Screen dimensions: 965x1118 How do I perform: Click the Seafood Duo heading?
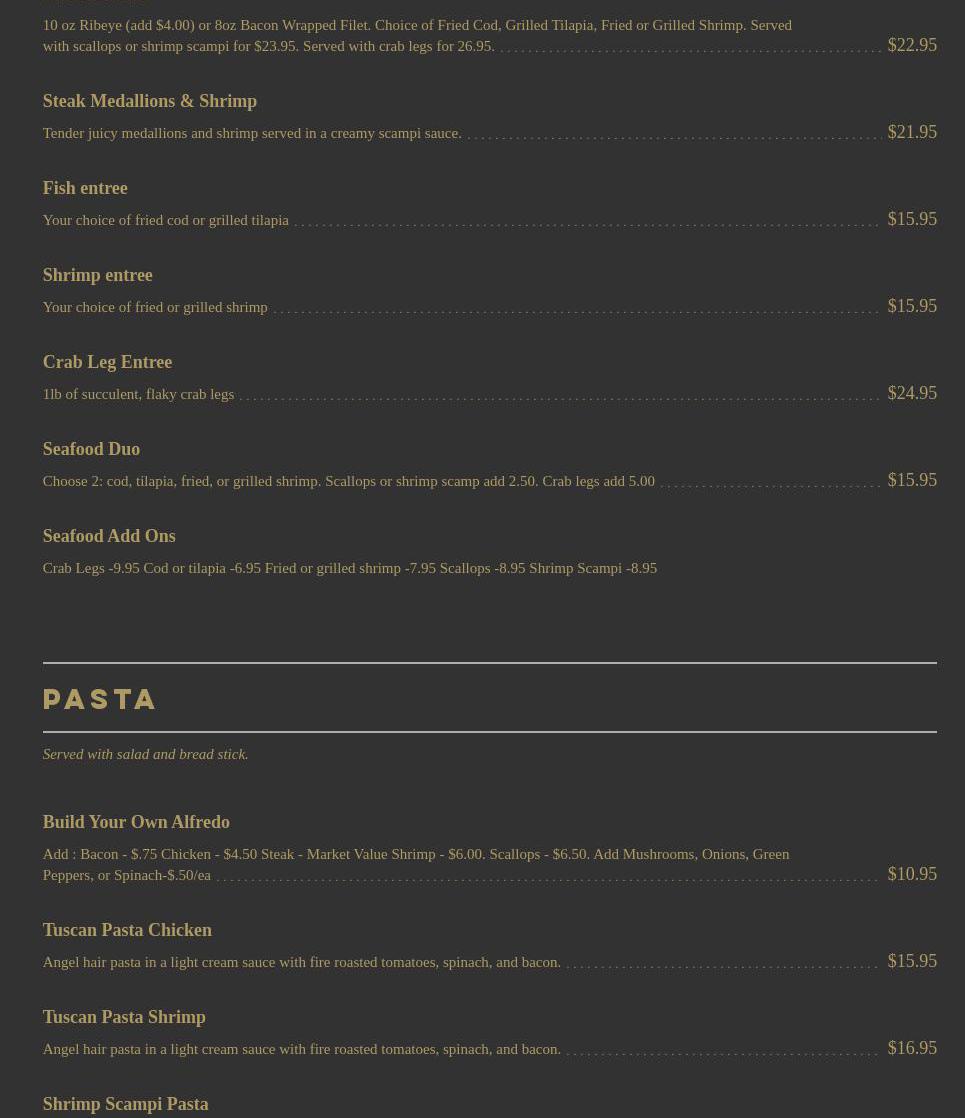coord(91,449)
